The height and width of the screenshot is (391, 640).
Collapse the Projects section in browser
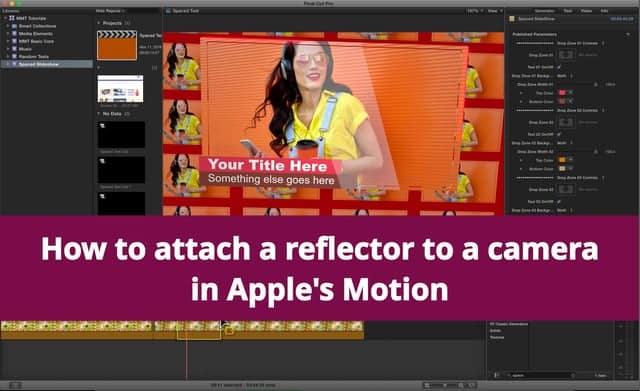click(99, 23)
